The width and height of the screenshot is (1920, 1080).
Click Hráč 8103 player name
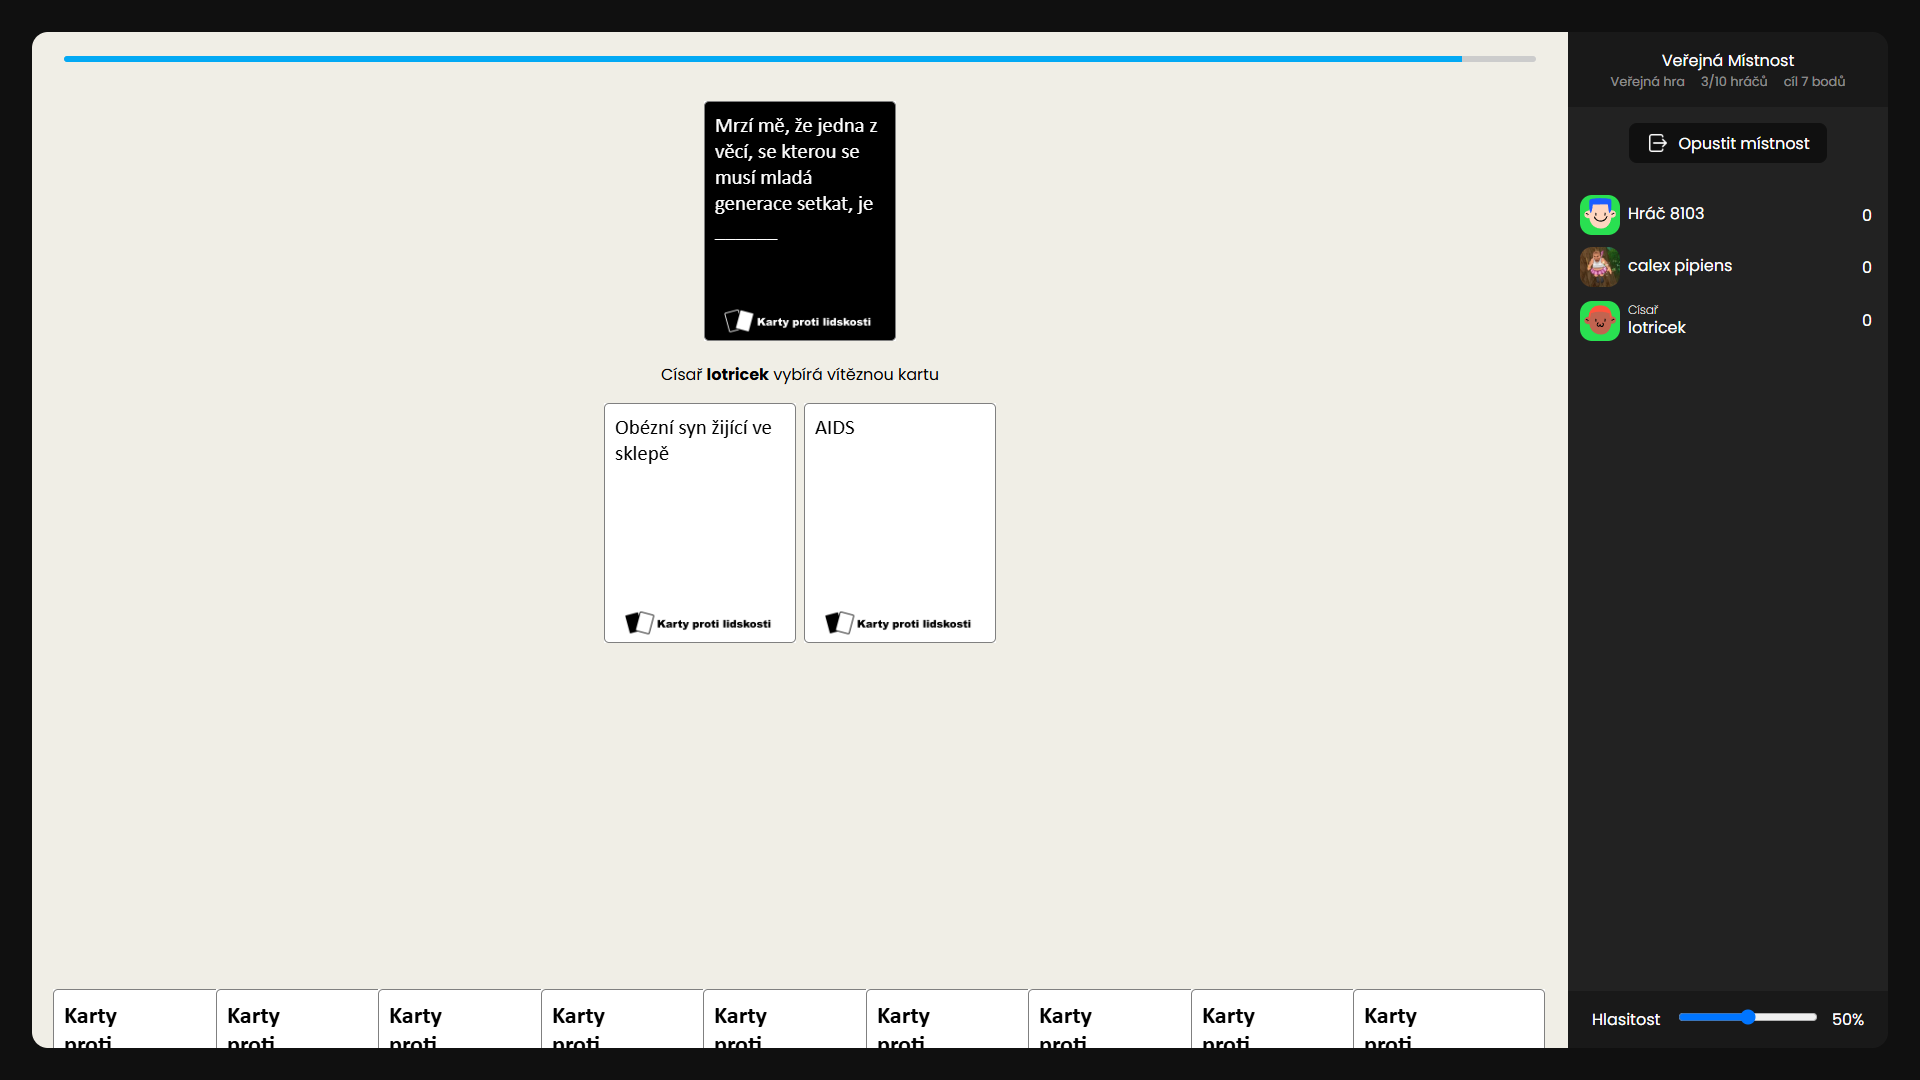click(x=1665, y=214)
